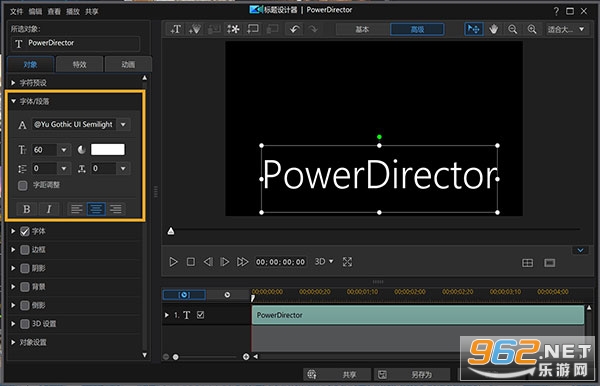Enable the 阴影 shadow checkbox
Screen dimensions: 600x386
25,268
